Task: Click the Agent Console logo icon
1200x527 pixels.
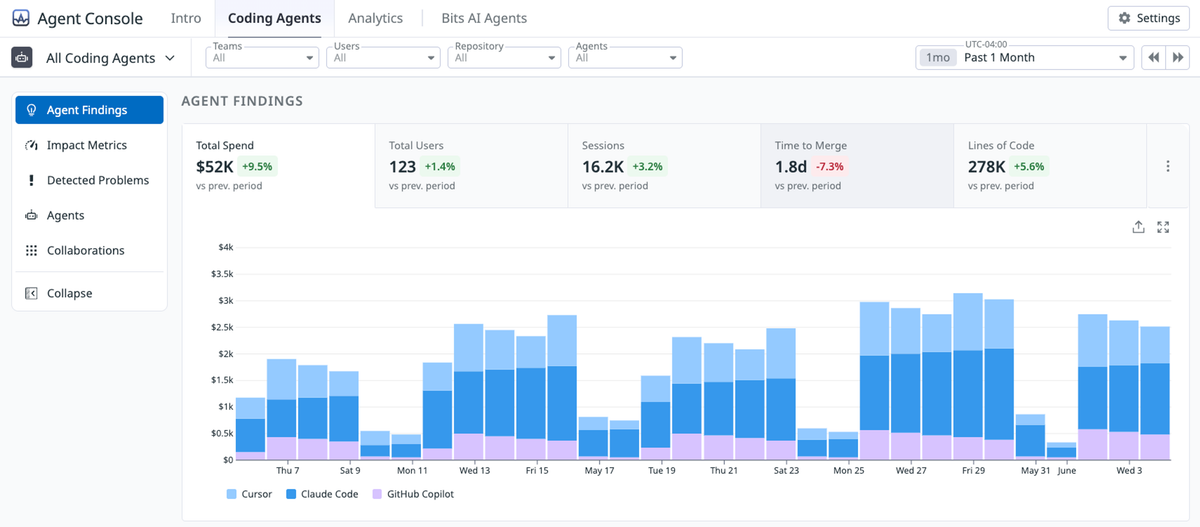Action: pos(21,18)
